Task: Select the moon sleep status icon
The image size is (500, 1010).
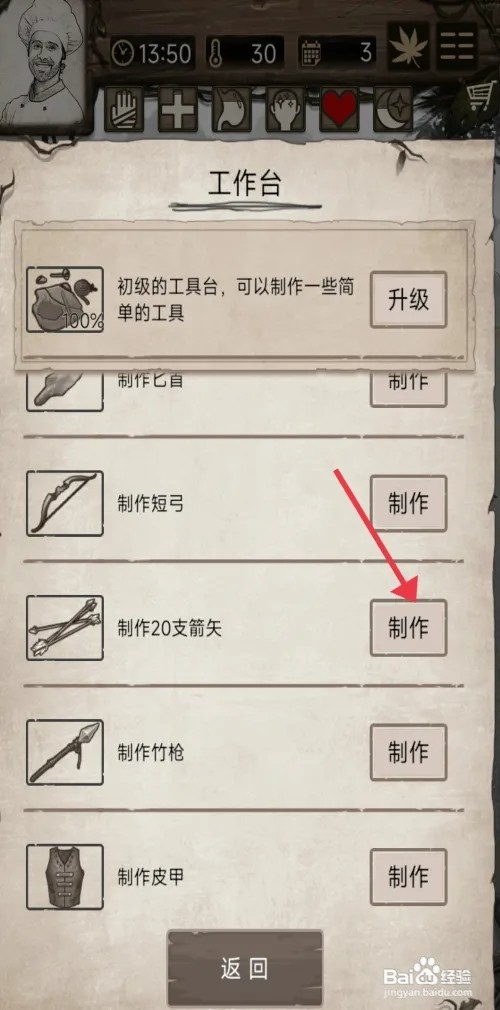Action: point(392,110)
